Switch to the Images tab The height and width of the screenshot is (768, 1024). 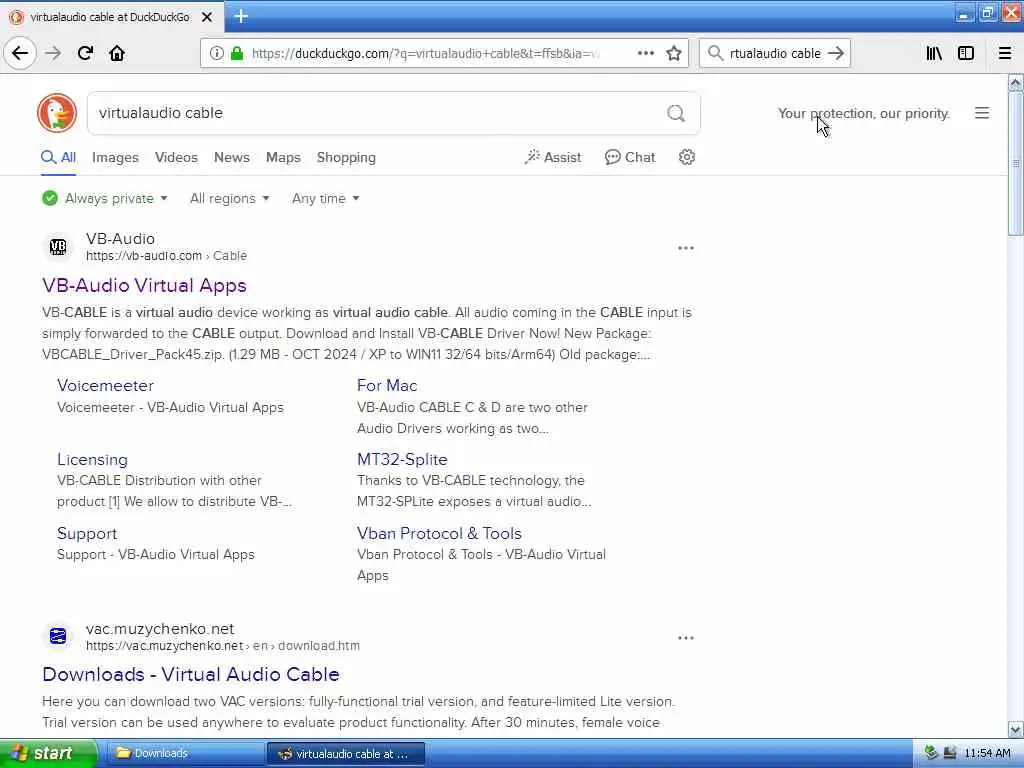115,157
